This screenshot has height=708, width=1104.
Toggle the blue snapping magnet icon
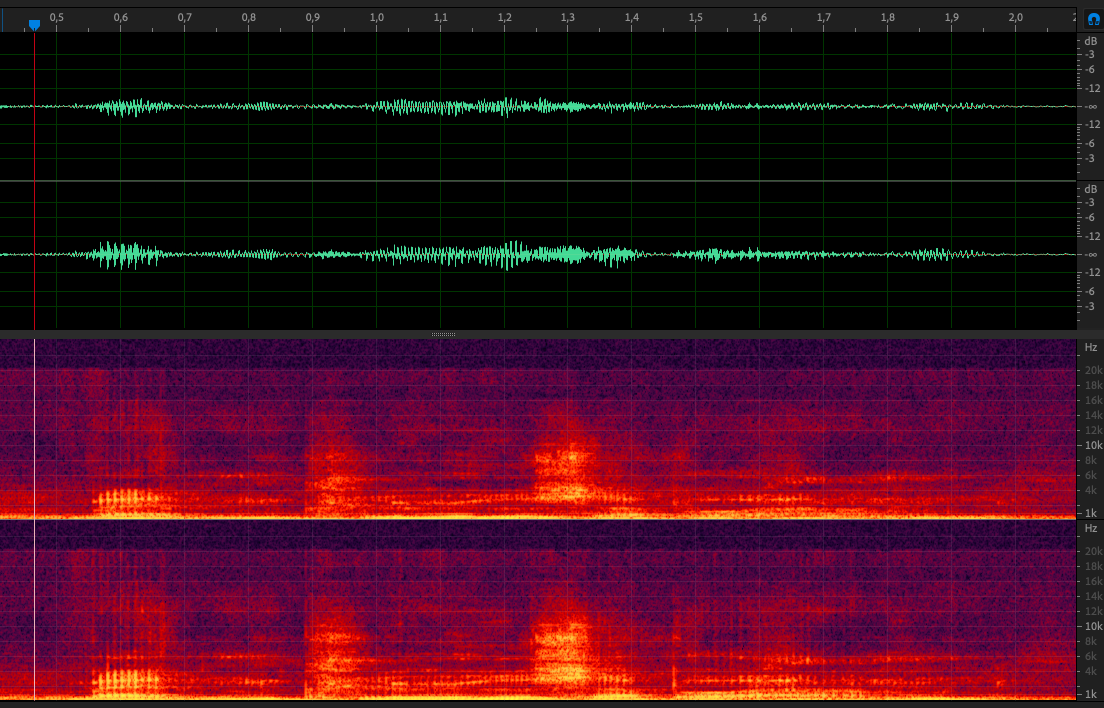click(1093, 18)
